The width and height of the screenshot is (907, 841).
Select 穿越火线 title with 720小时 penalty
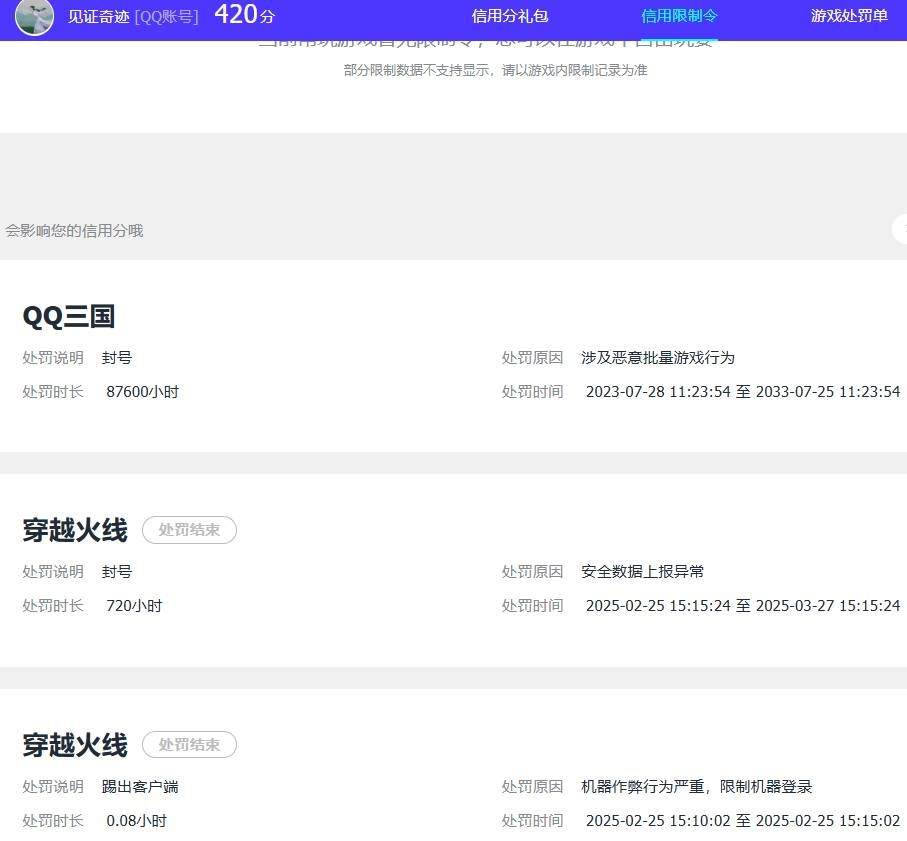(x=75, y=530)
